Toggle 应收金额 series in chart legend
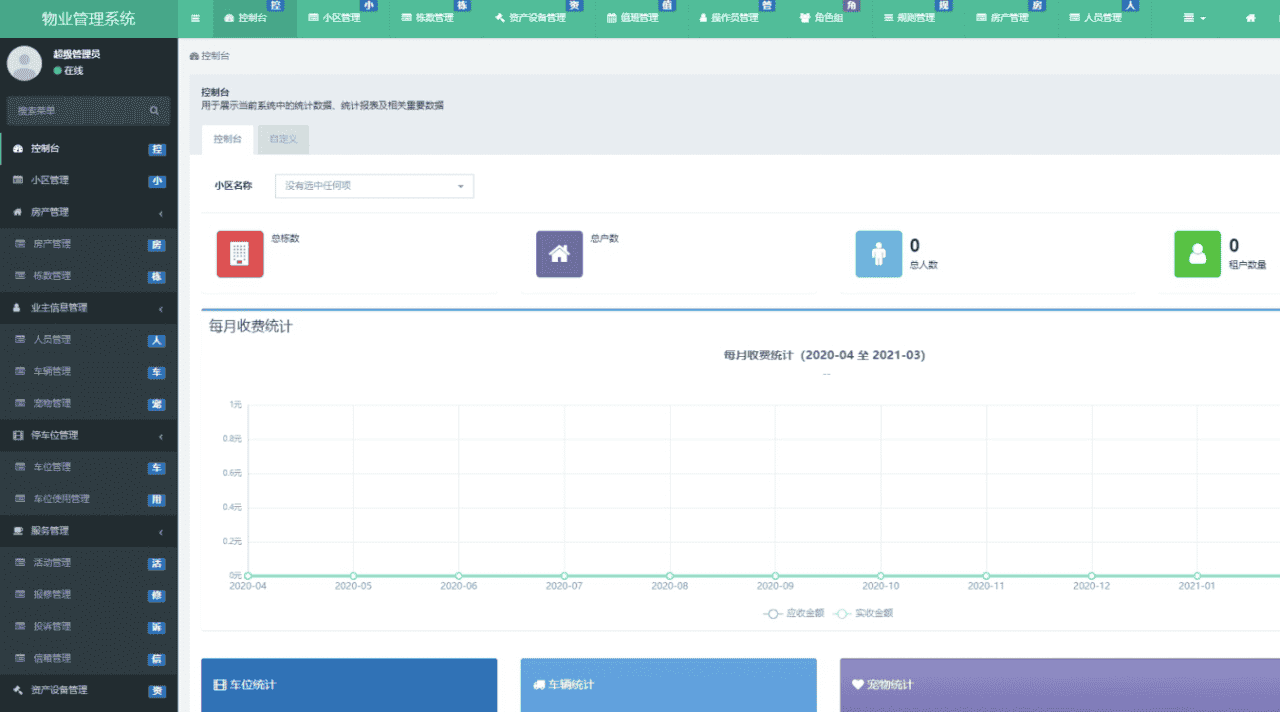This screenshot has height=712, width=1280. (794, 613)
